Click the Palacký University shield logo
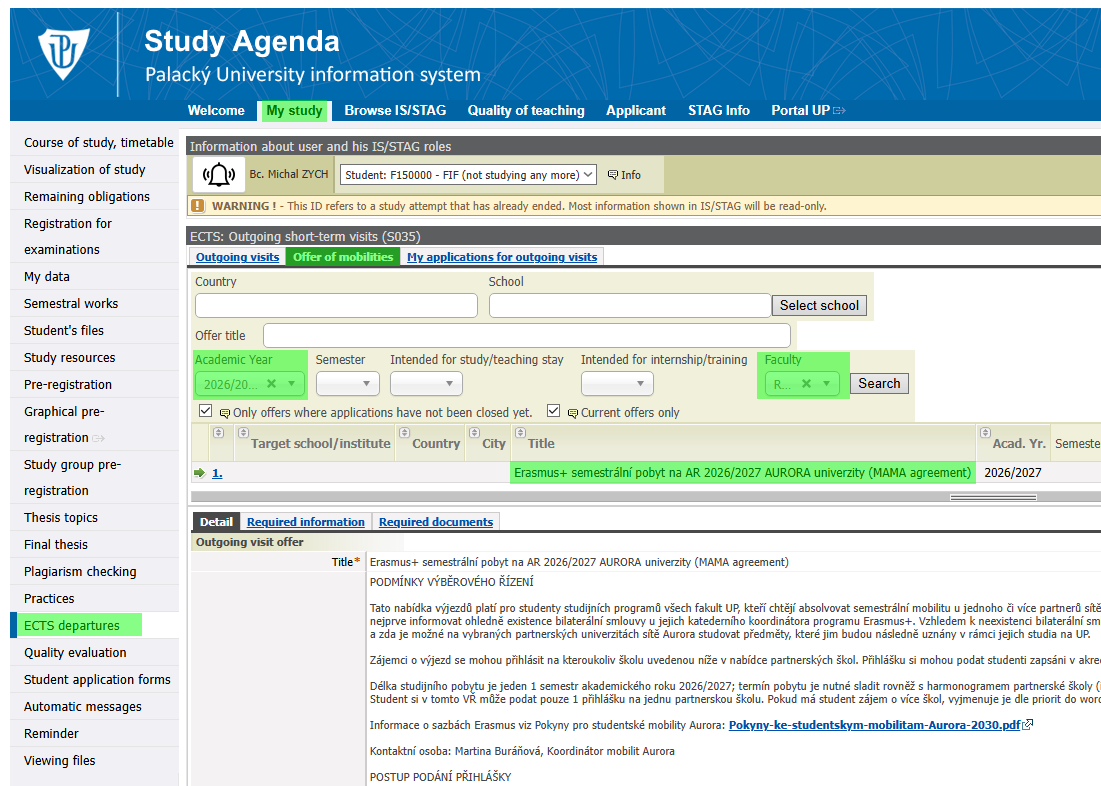Image resolution: width=1101 pixels, height=786 pixels. (x=64, y=55)
